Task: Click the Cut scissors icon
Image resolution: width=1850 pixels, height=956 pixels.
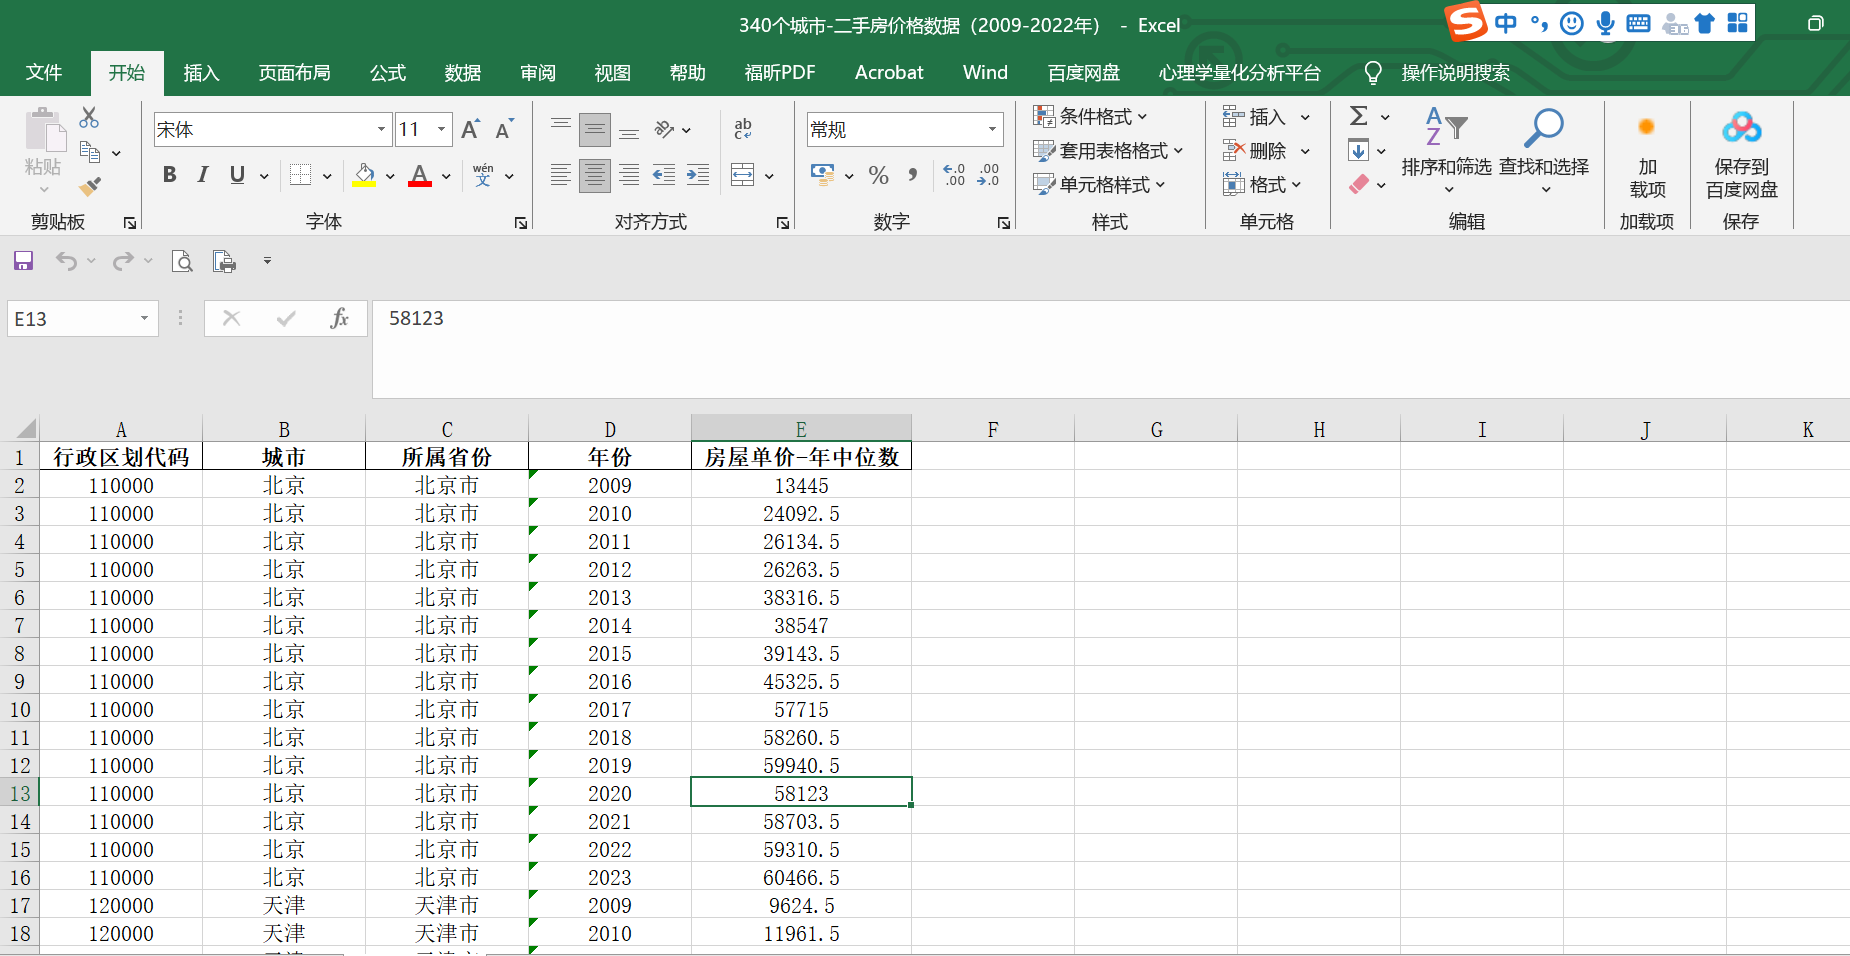Action: click(89, 118)
